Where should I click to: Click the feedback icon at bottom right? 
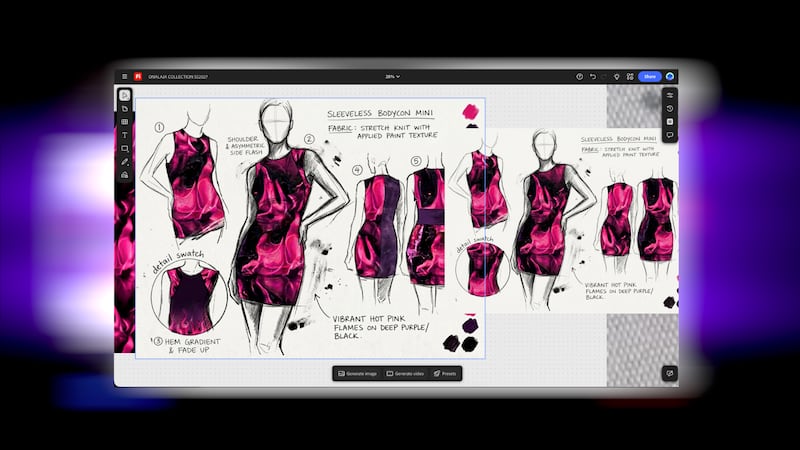(670, 373)
